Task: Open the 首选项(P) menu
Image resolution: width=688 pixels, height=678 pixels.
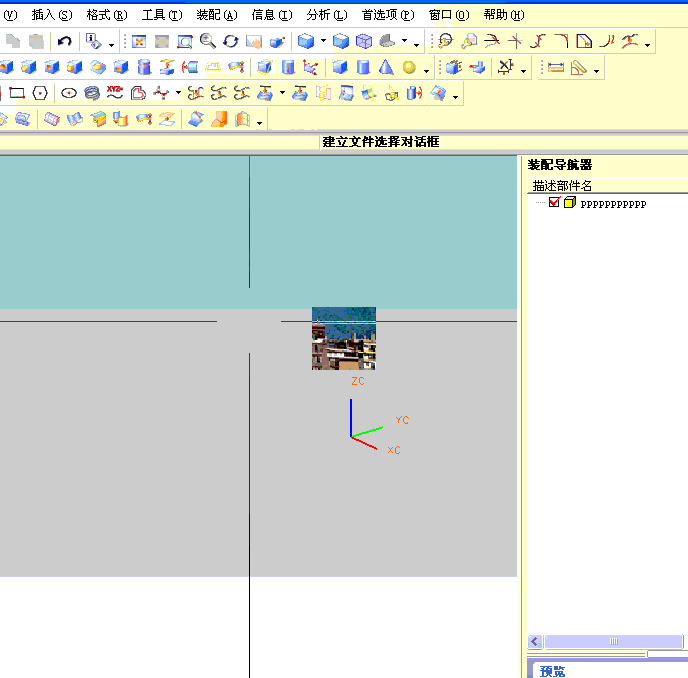Action: tap(388, 15)
